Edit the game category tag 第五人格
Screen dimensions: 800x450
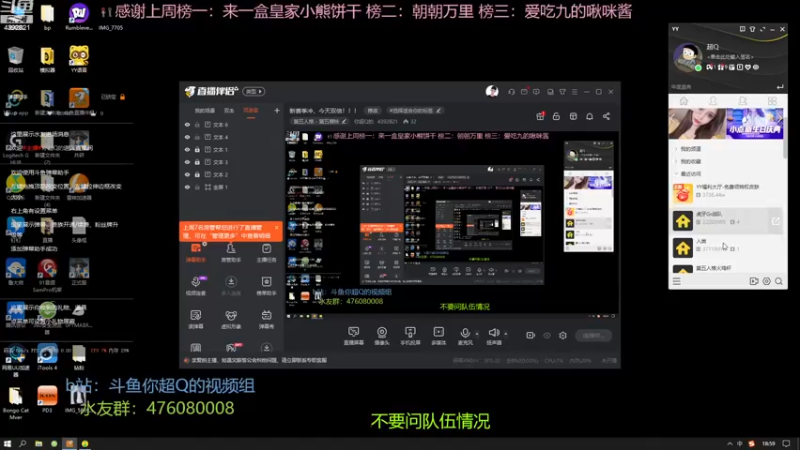point(320,121)
